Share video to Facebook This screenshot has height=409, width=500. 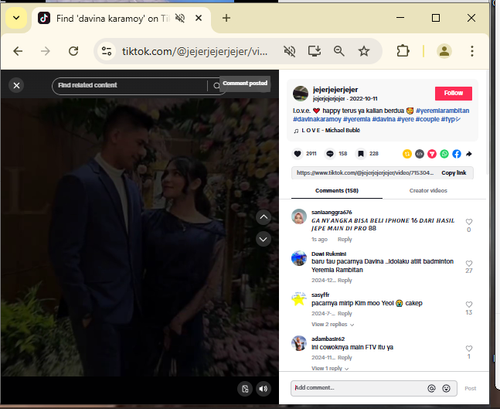(x=457, y=154)
